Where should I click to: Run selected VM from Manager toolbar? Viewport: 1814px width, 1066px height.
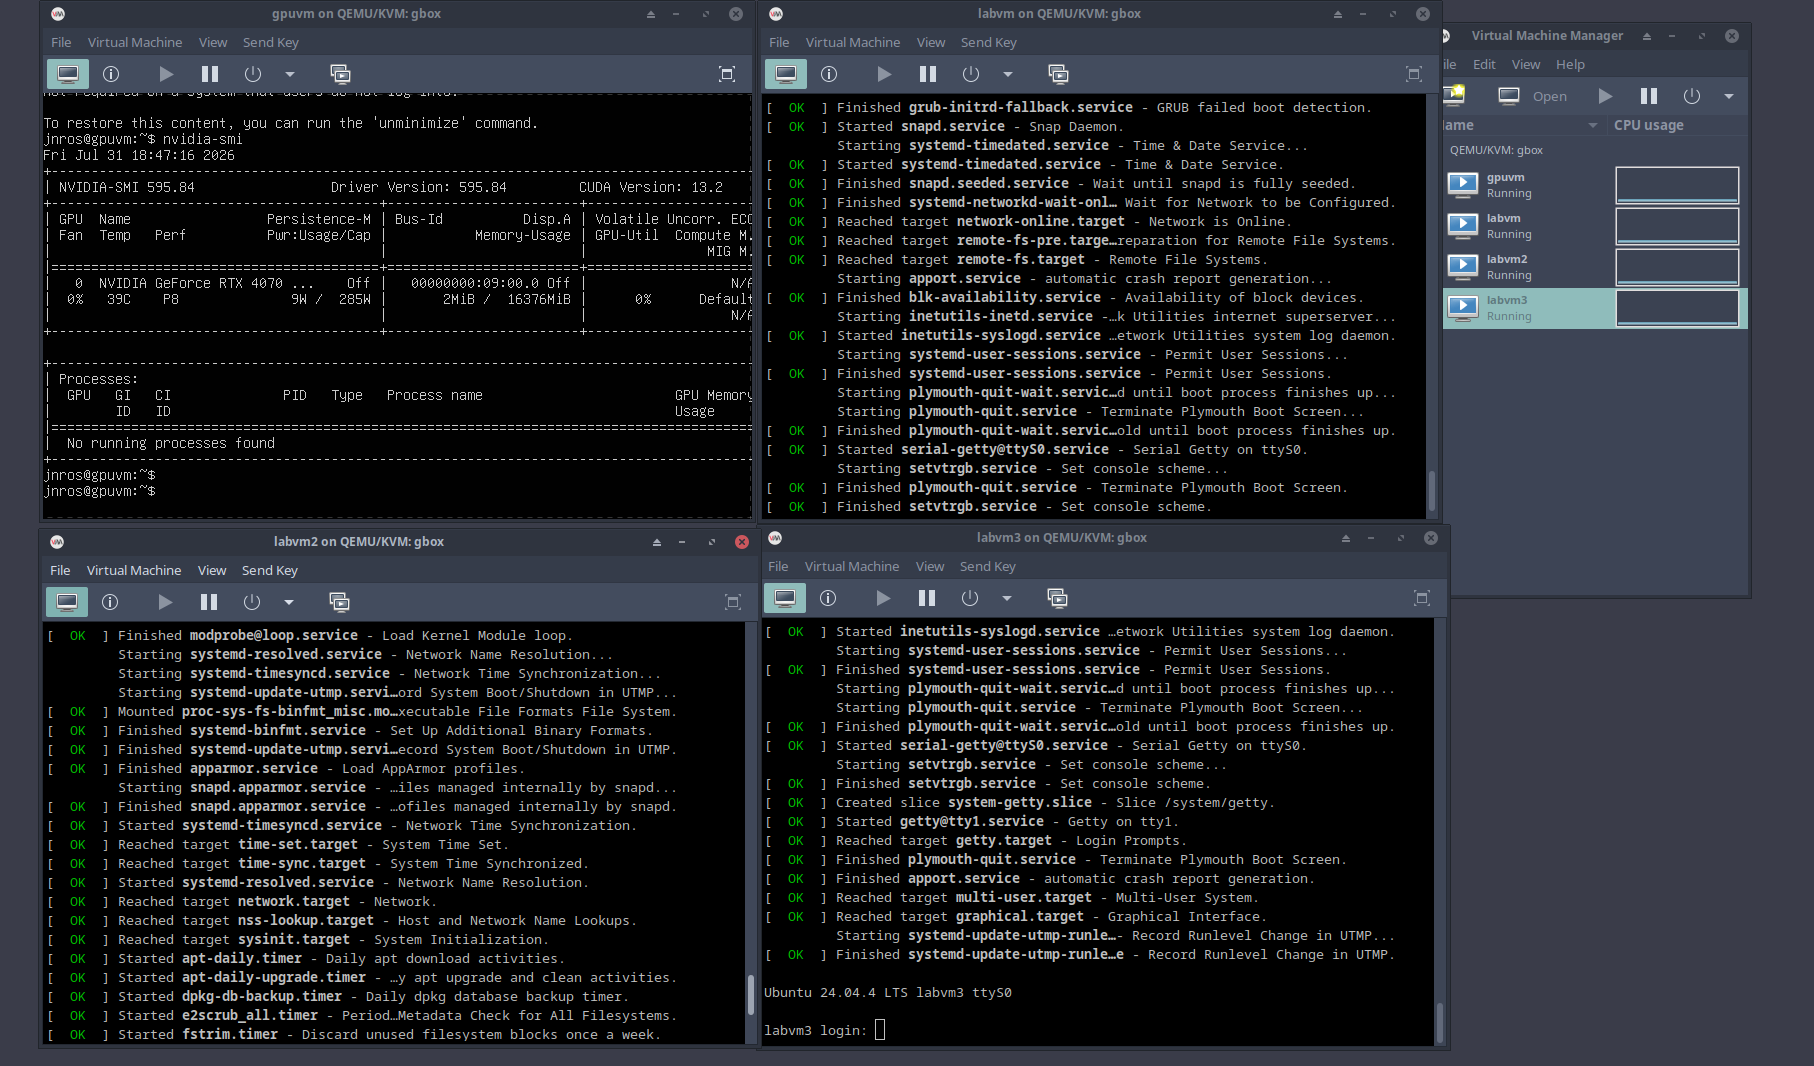point(1605,96)
